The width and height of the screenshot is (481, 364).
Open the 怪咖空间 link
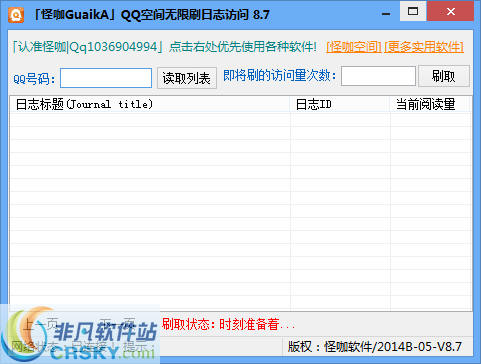(x=354, y=47)
